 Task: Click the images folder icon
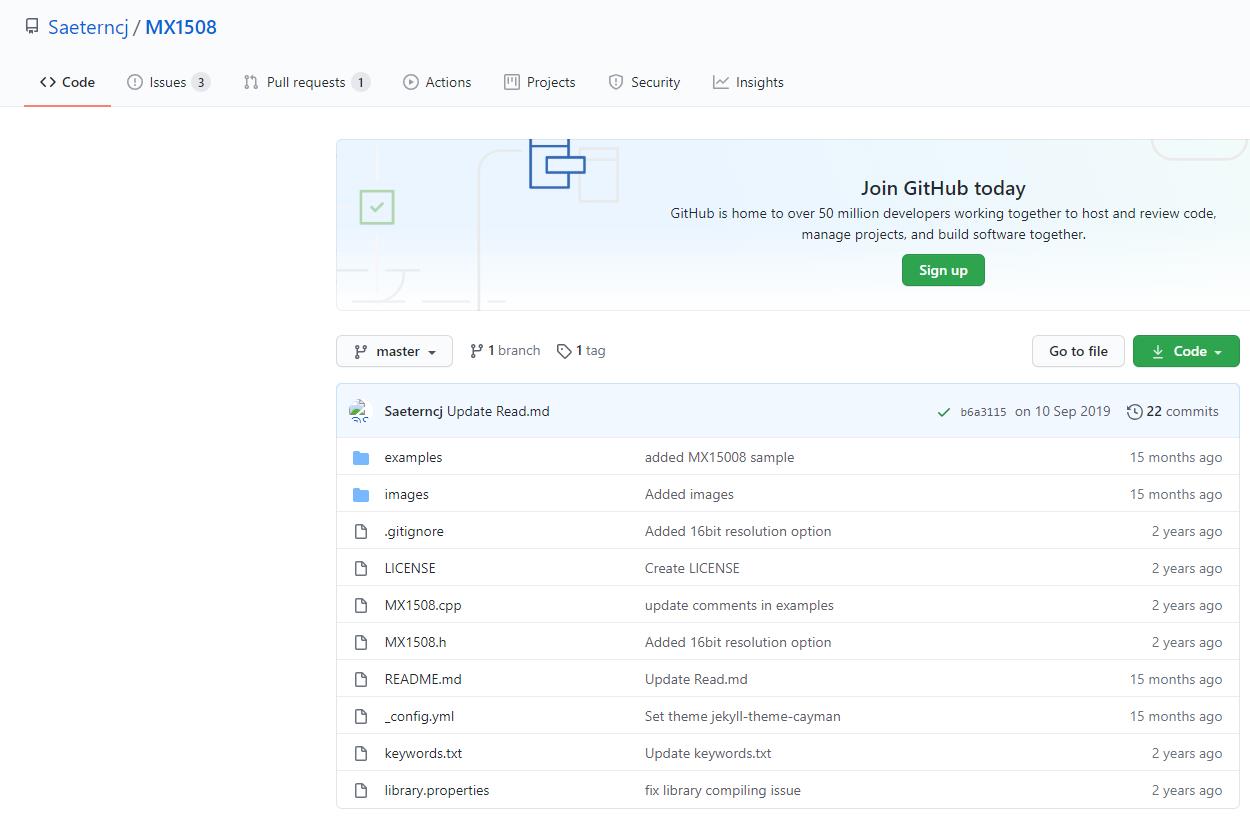coord(361,494)
